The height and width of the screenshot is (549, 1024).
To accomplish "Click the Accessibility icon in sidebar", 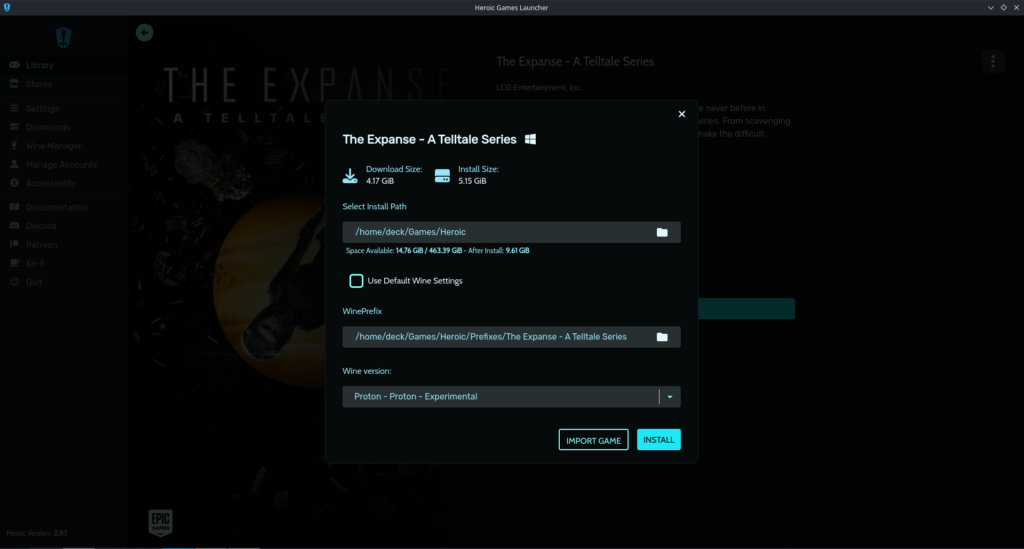I will coord(14,183).
